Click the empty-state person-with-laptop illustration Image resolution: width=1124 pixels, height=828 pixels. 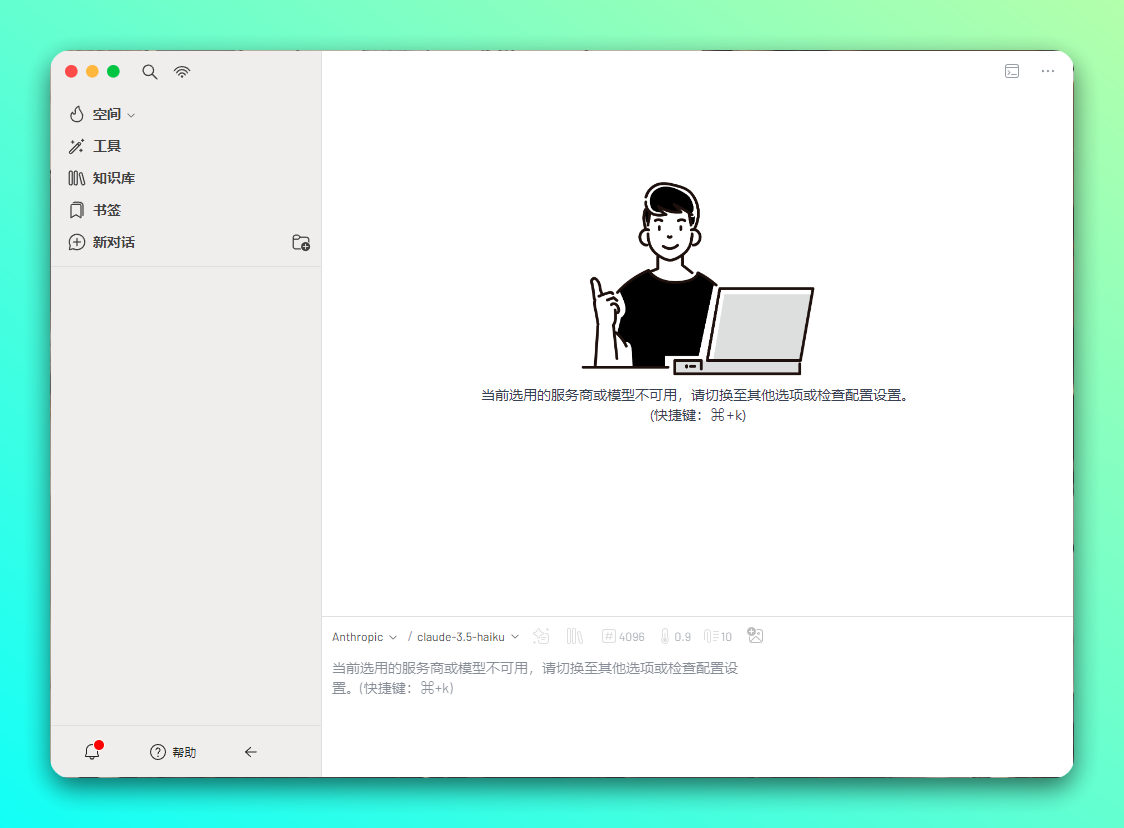[x=697, y=279]
